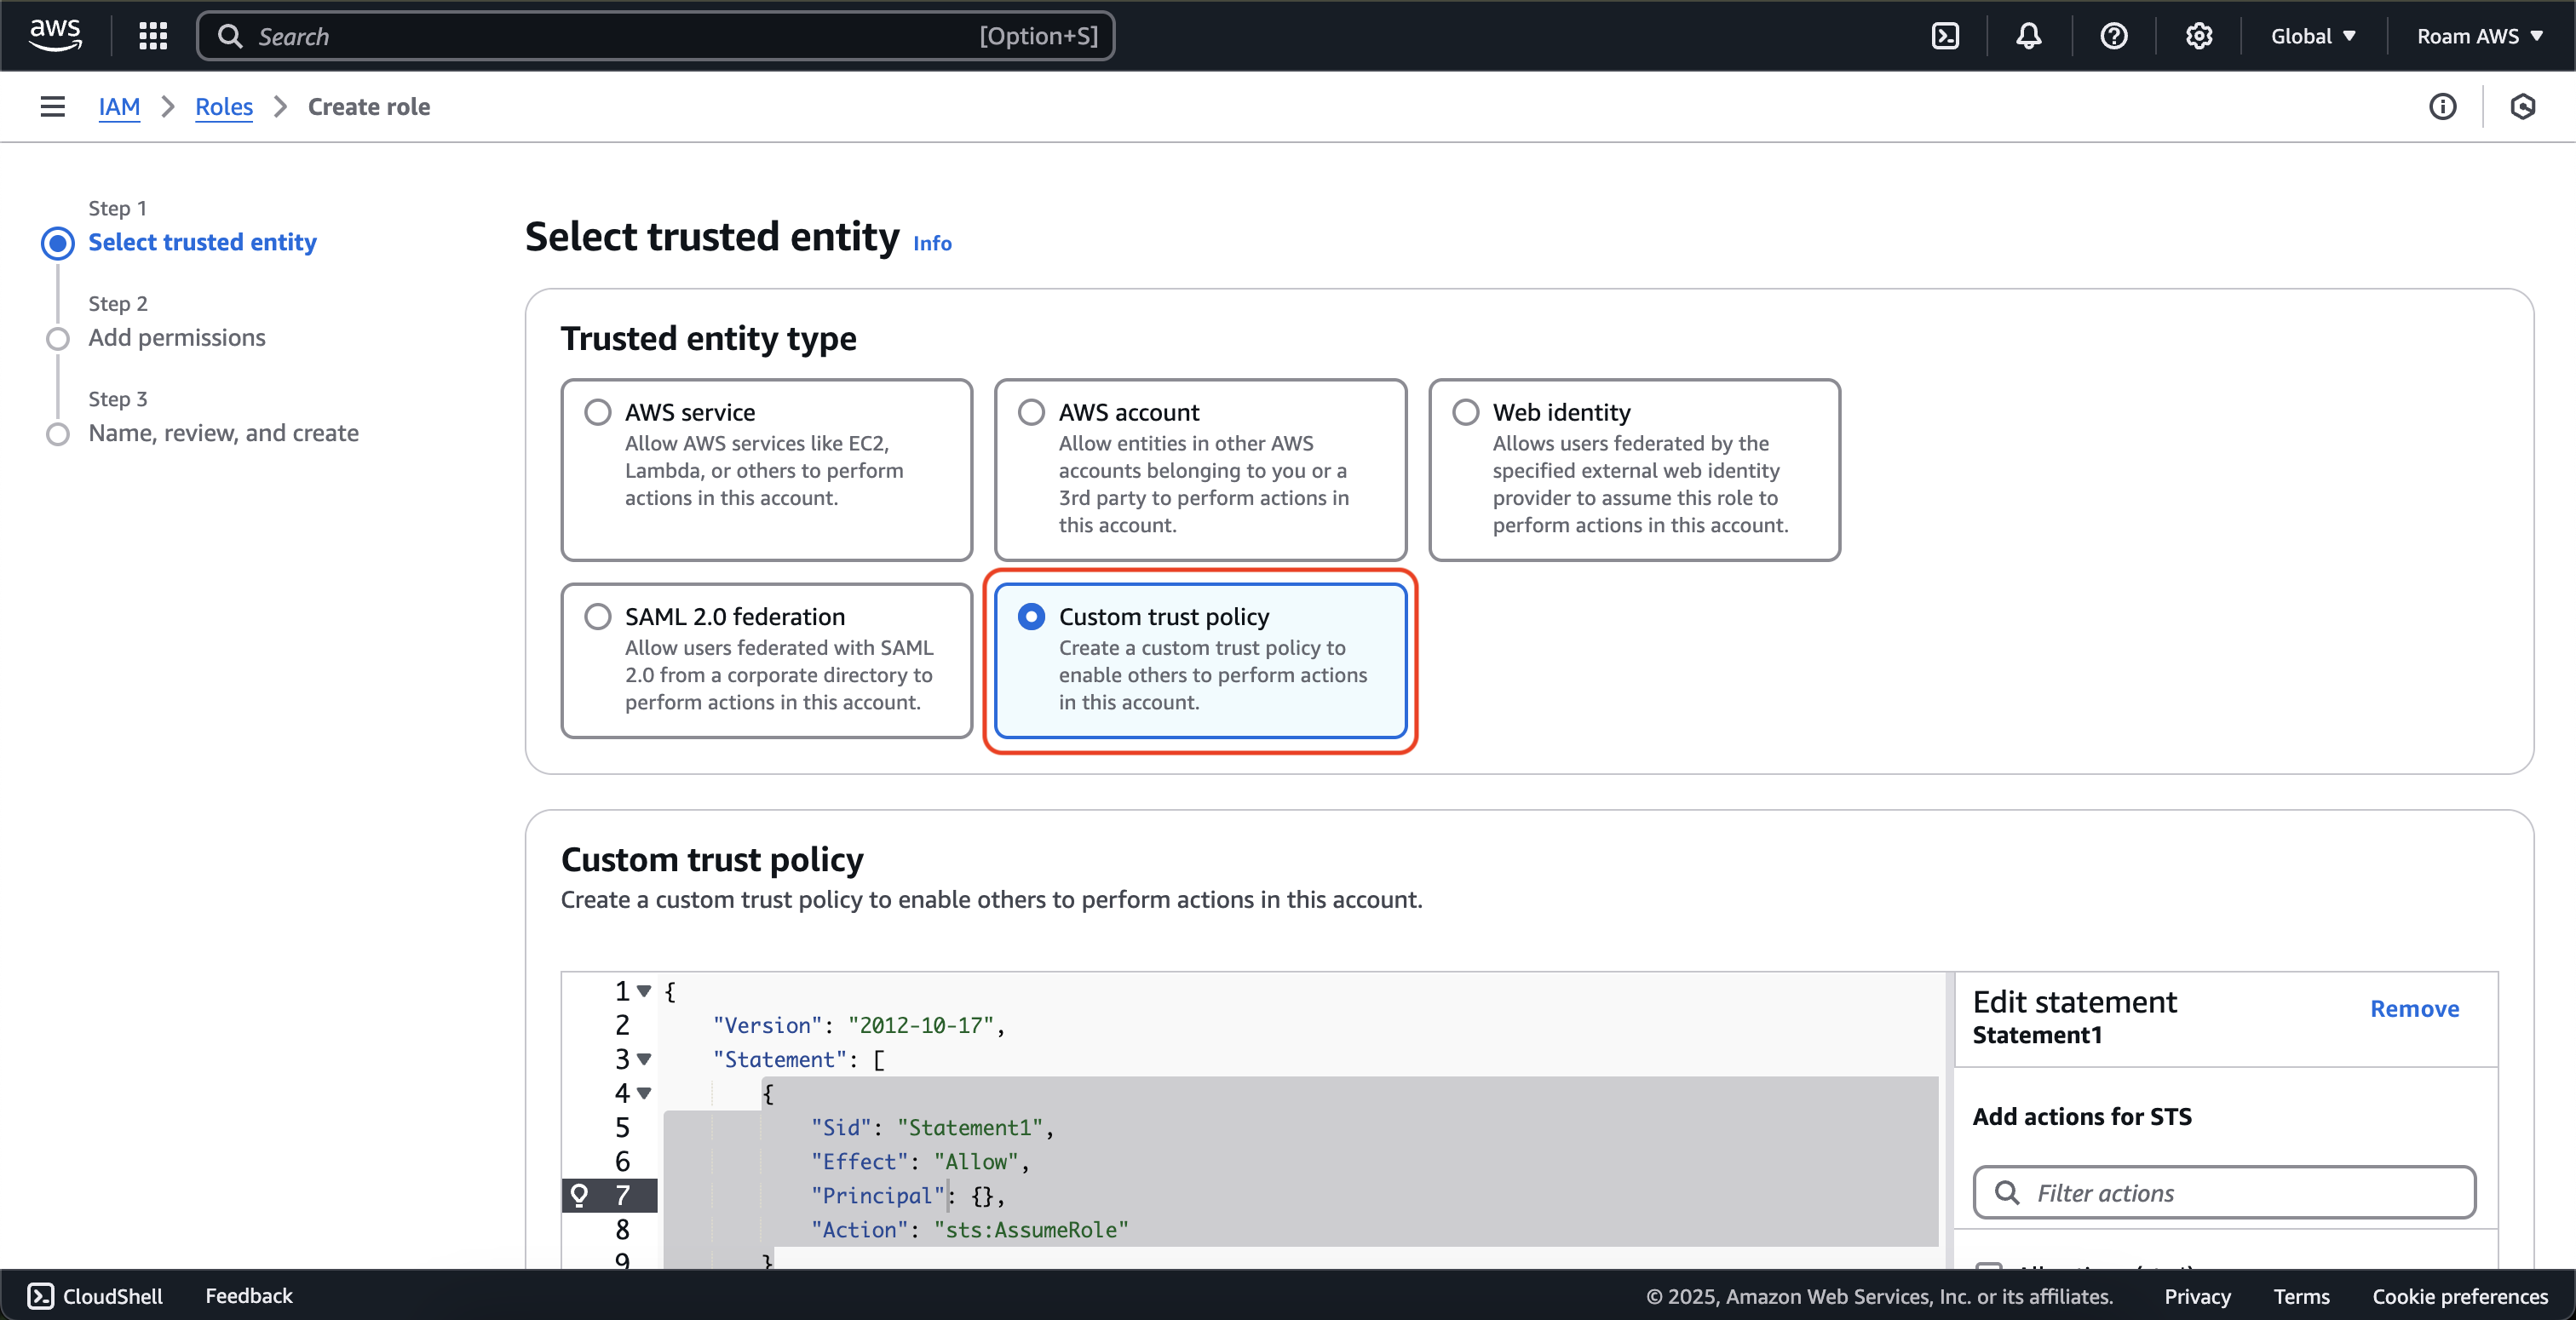The image size is (2576, 1320).
Task: Go to Step 2 Add permissions
Action: coord(177,337)
